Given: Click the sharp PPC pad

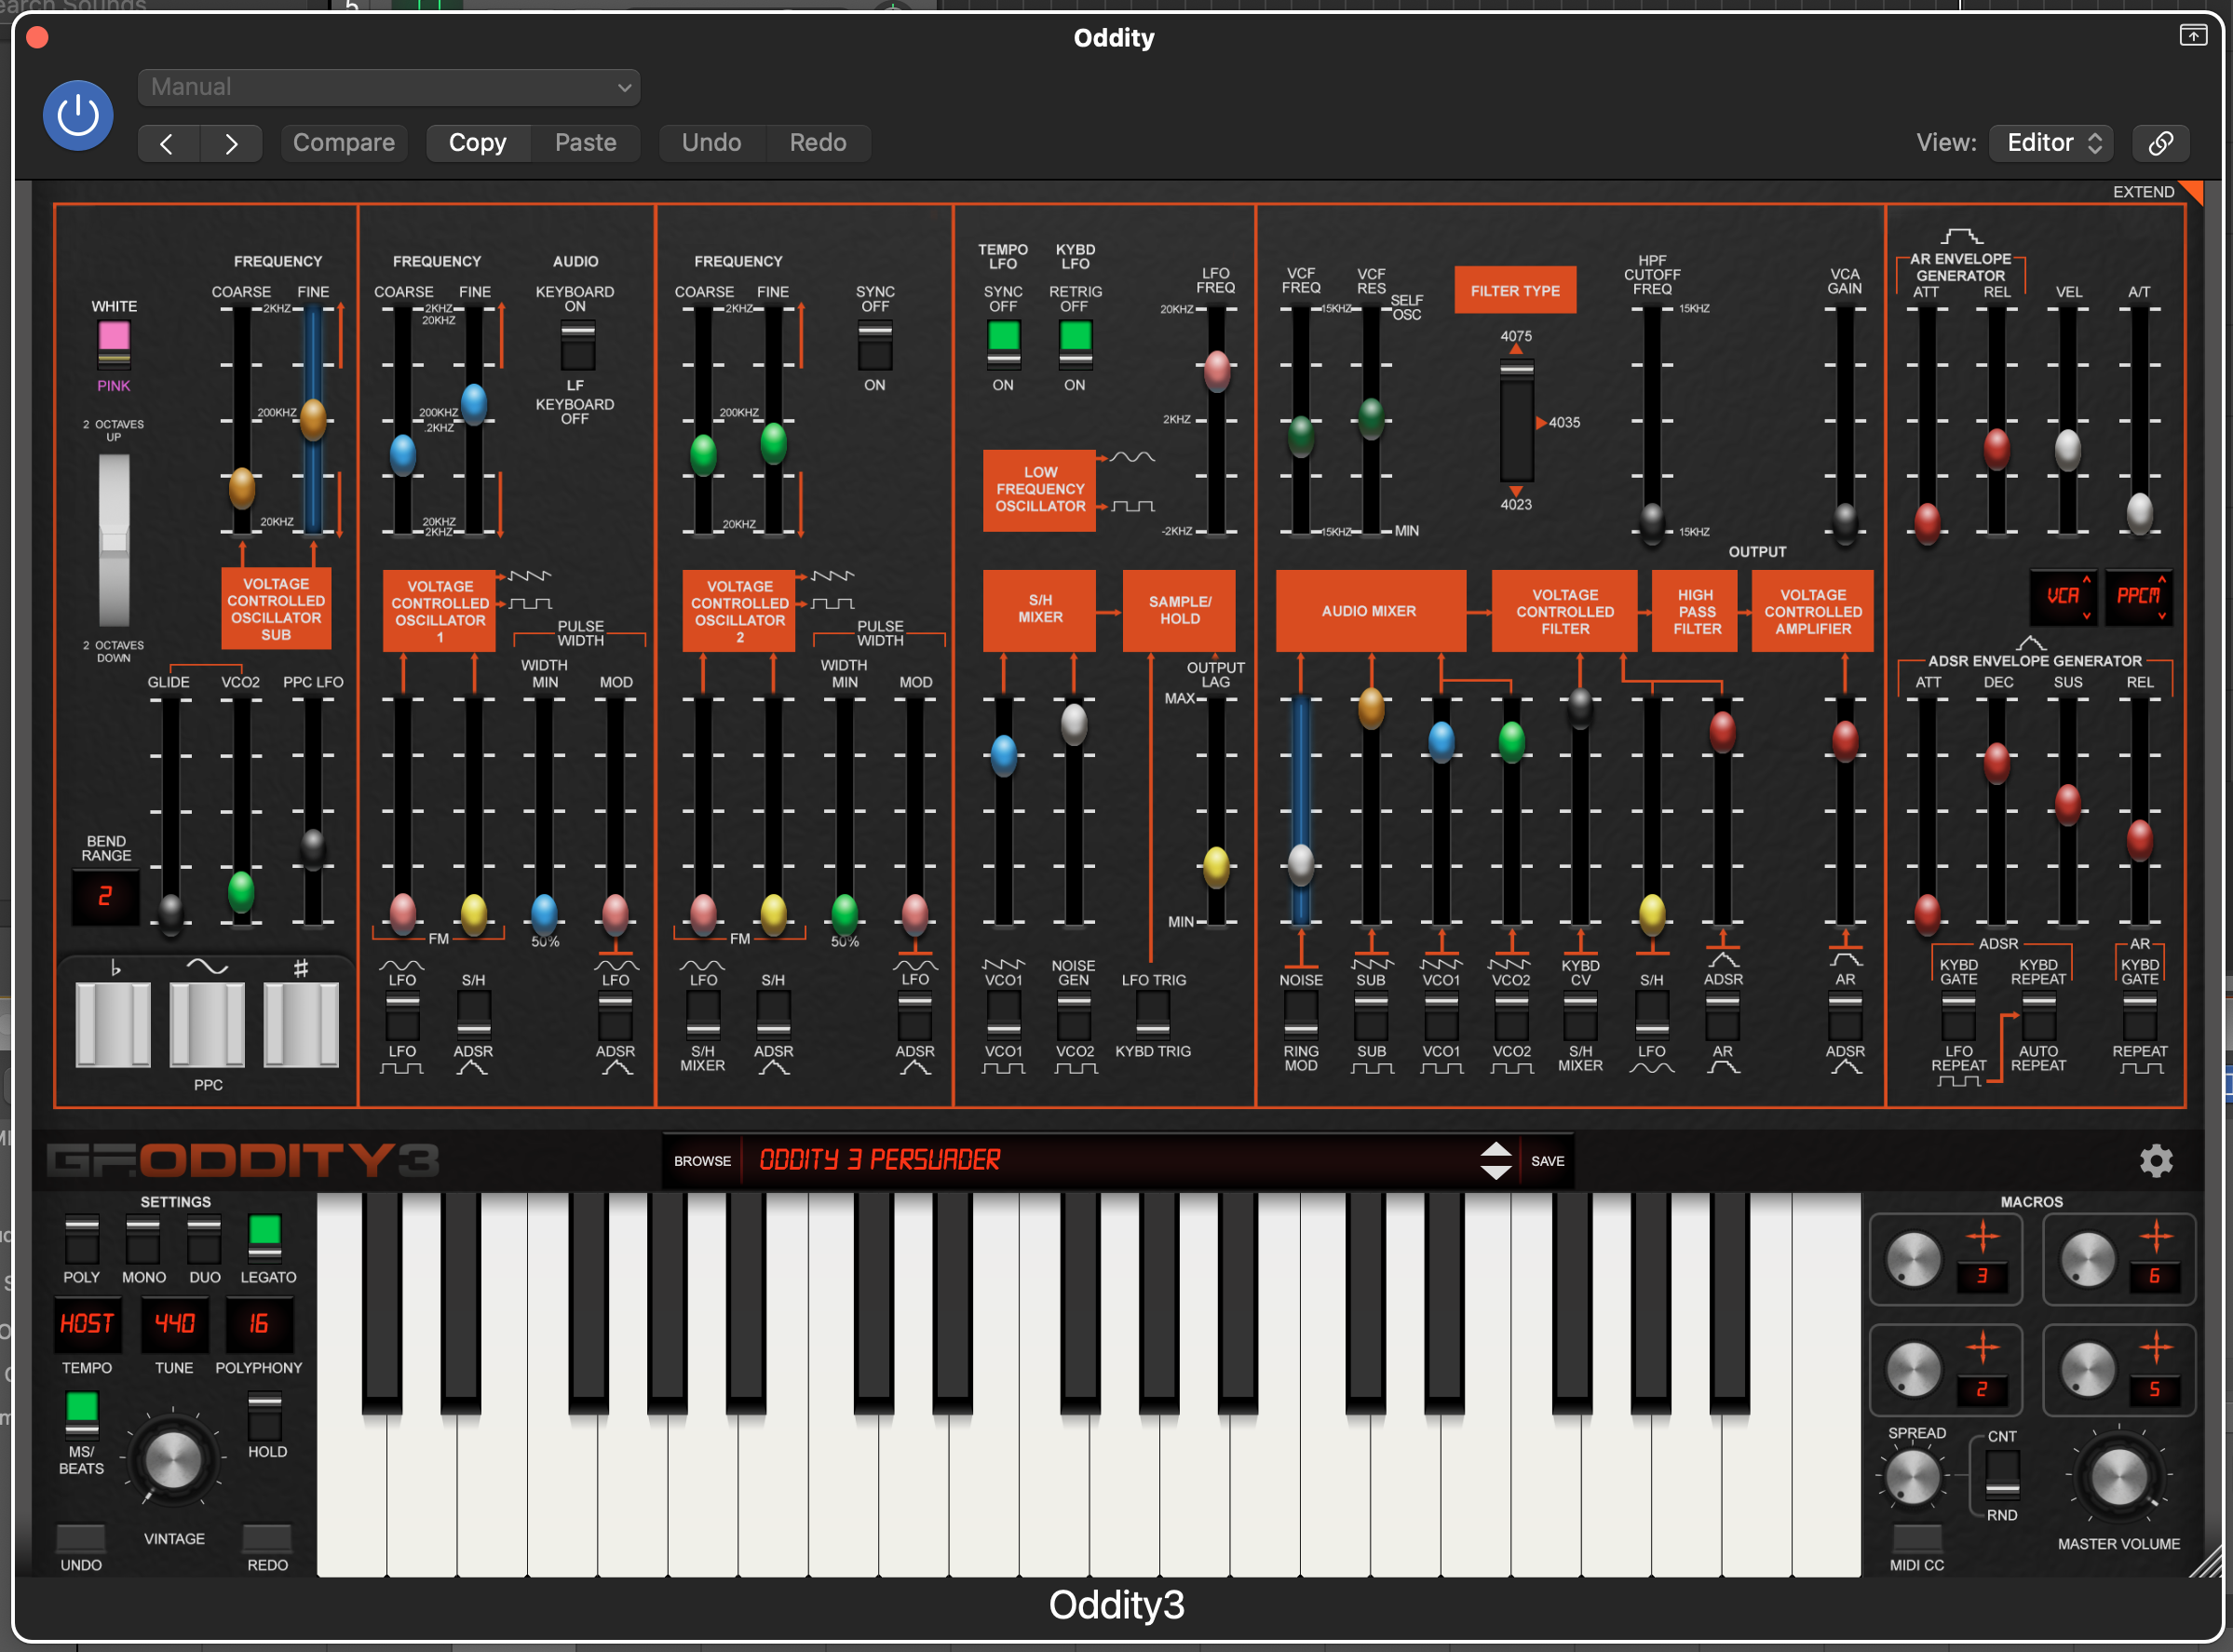Looking at the screenshot, I should pos(301,1024).
